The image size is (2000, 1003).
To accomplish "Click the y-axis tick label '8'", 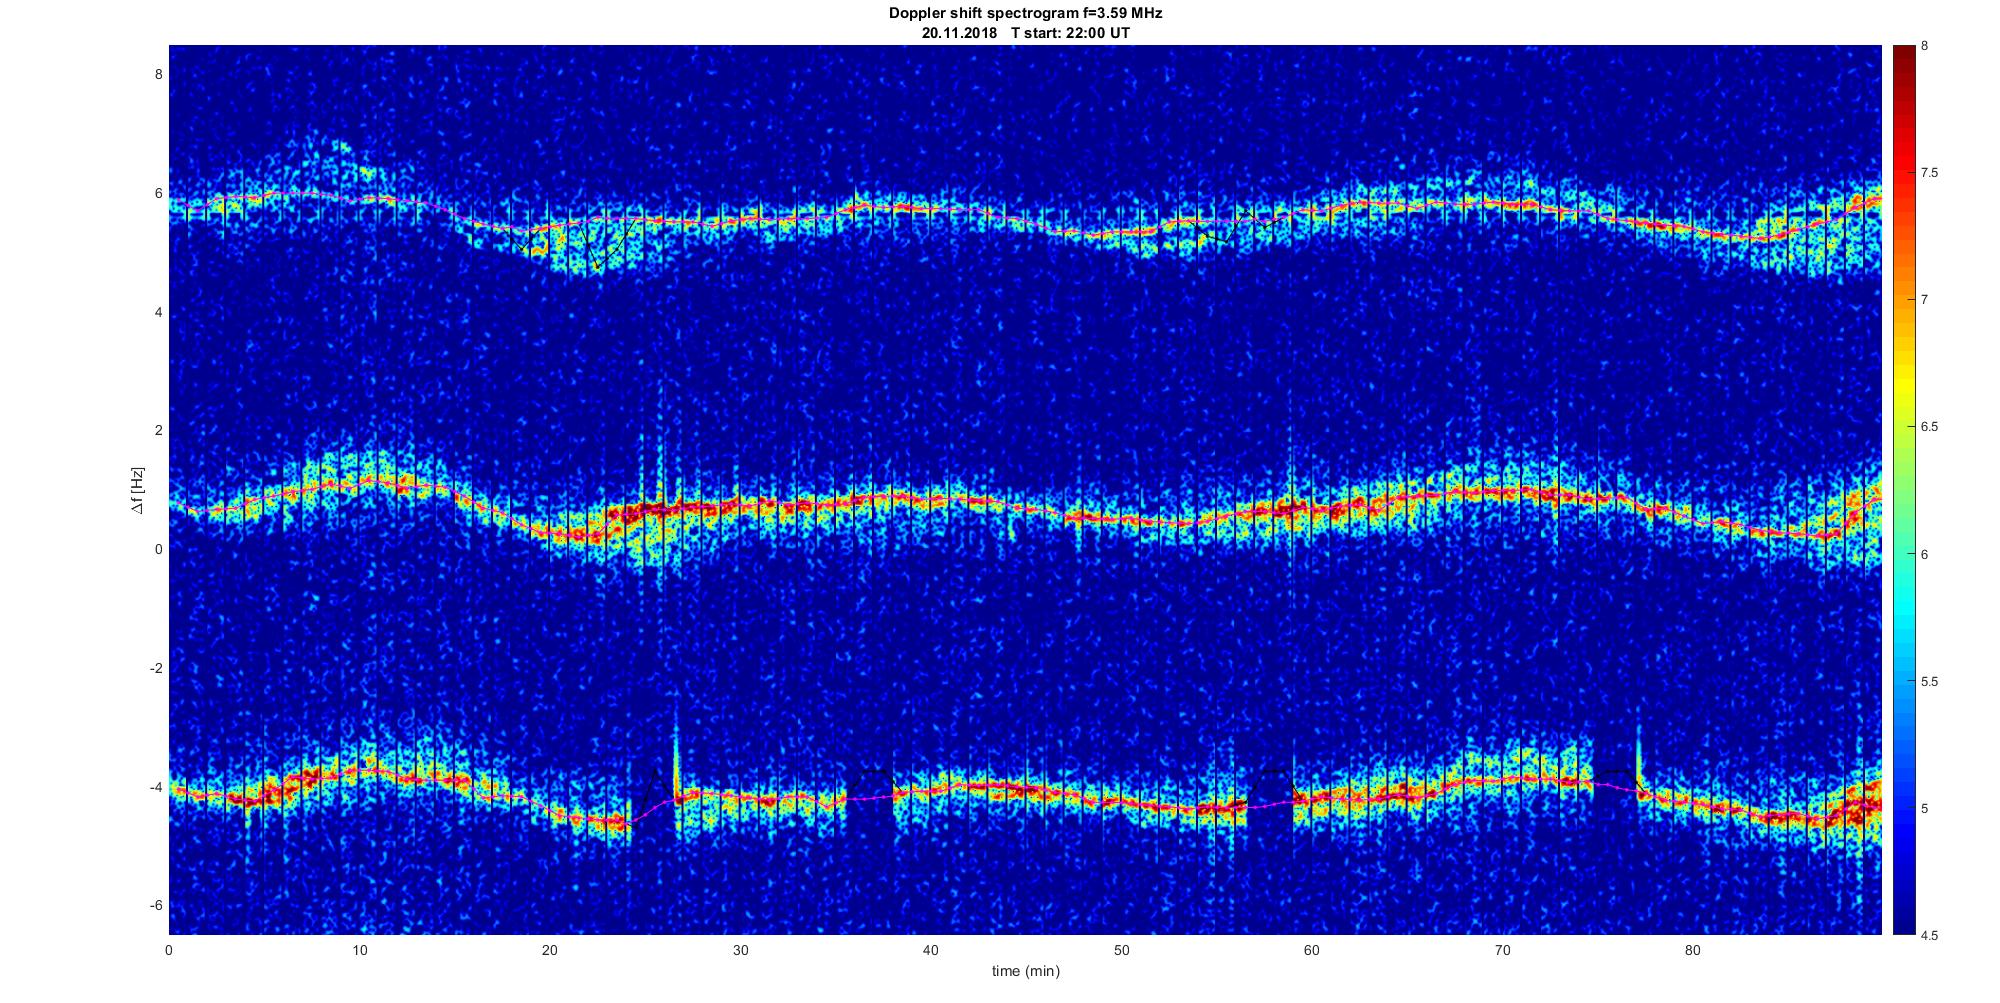I will pos(157,74).
